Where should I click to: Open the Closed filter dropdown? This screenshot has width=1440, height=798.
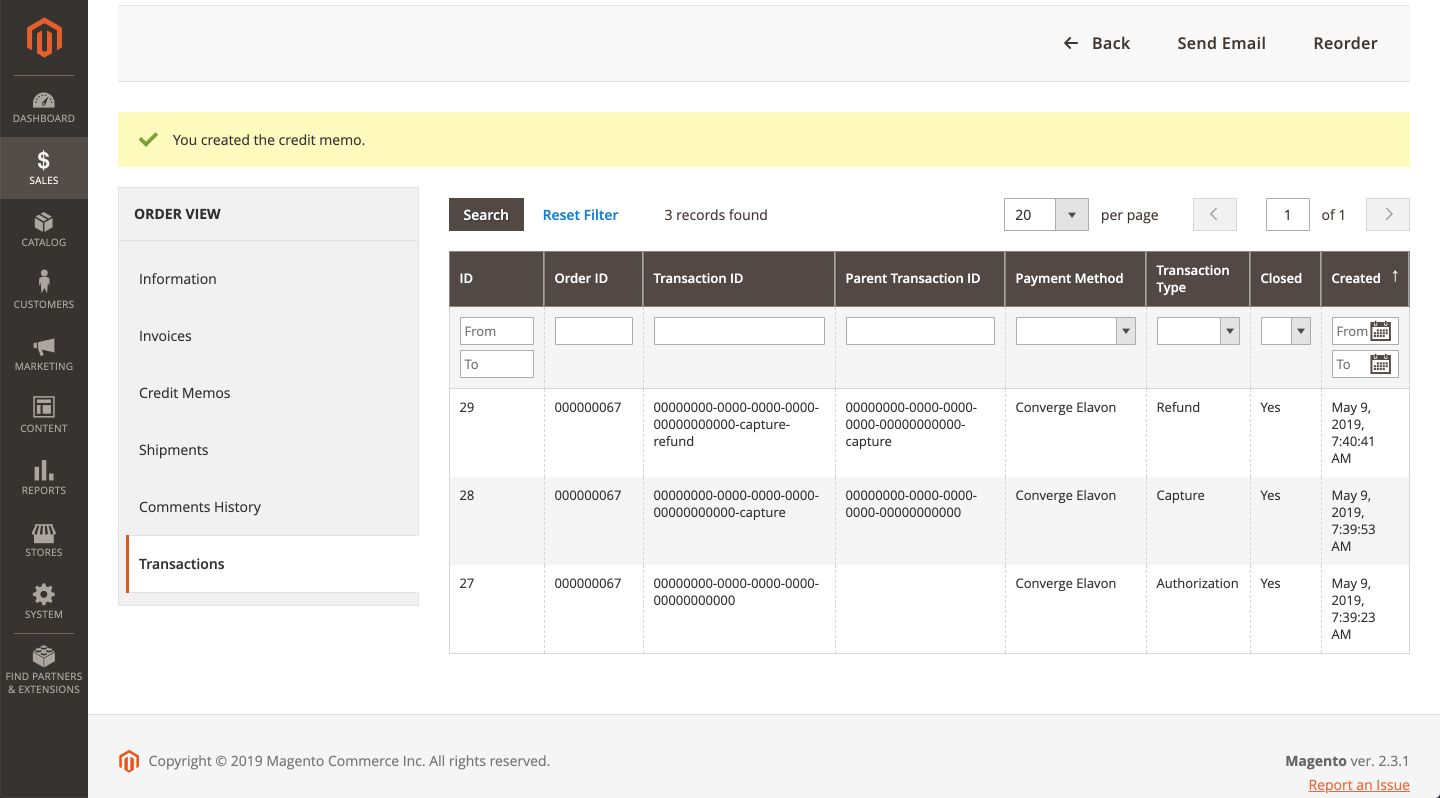(x=1286, y=331)
